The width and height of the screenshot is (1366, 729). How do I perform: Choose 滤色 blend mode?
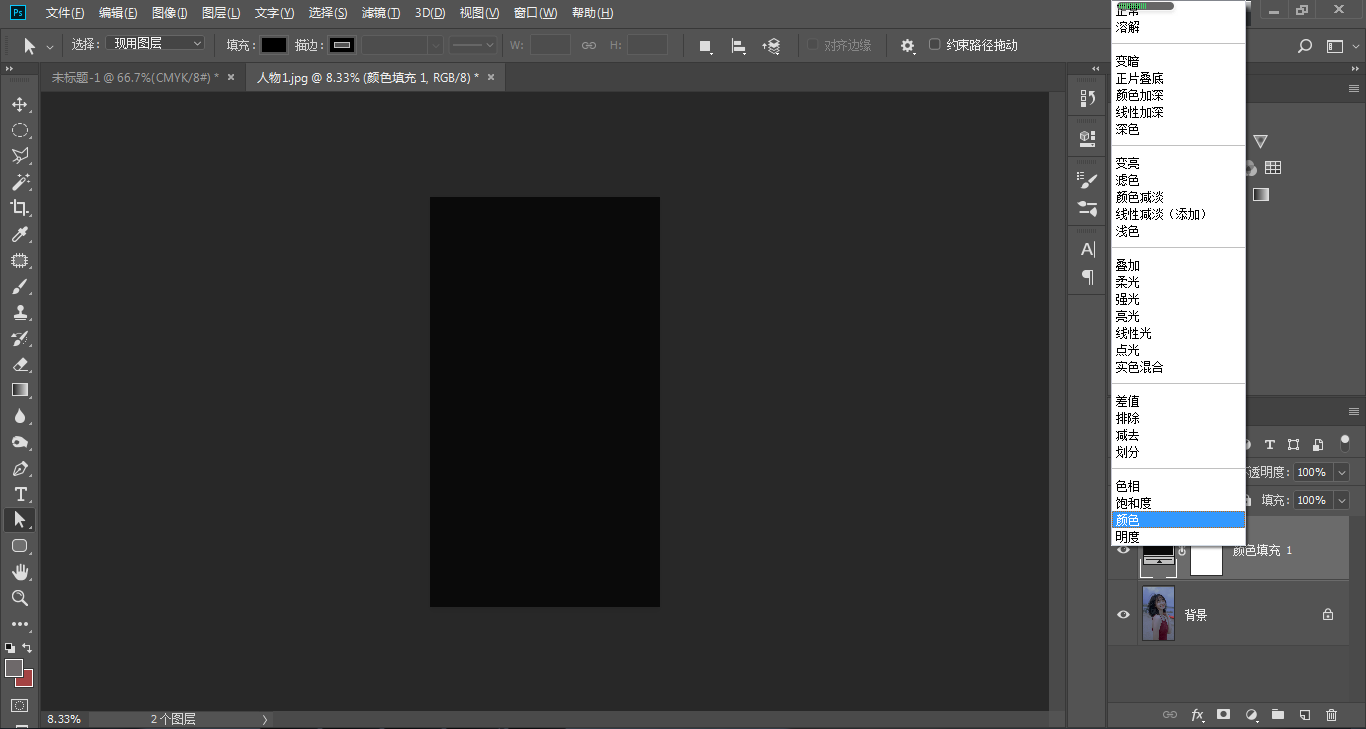[x=1127, y=180]
